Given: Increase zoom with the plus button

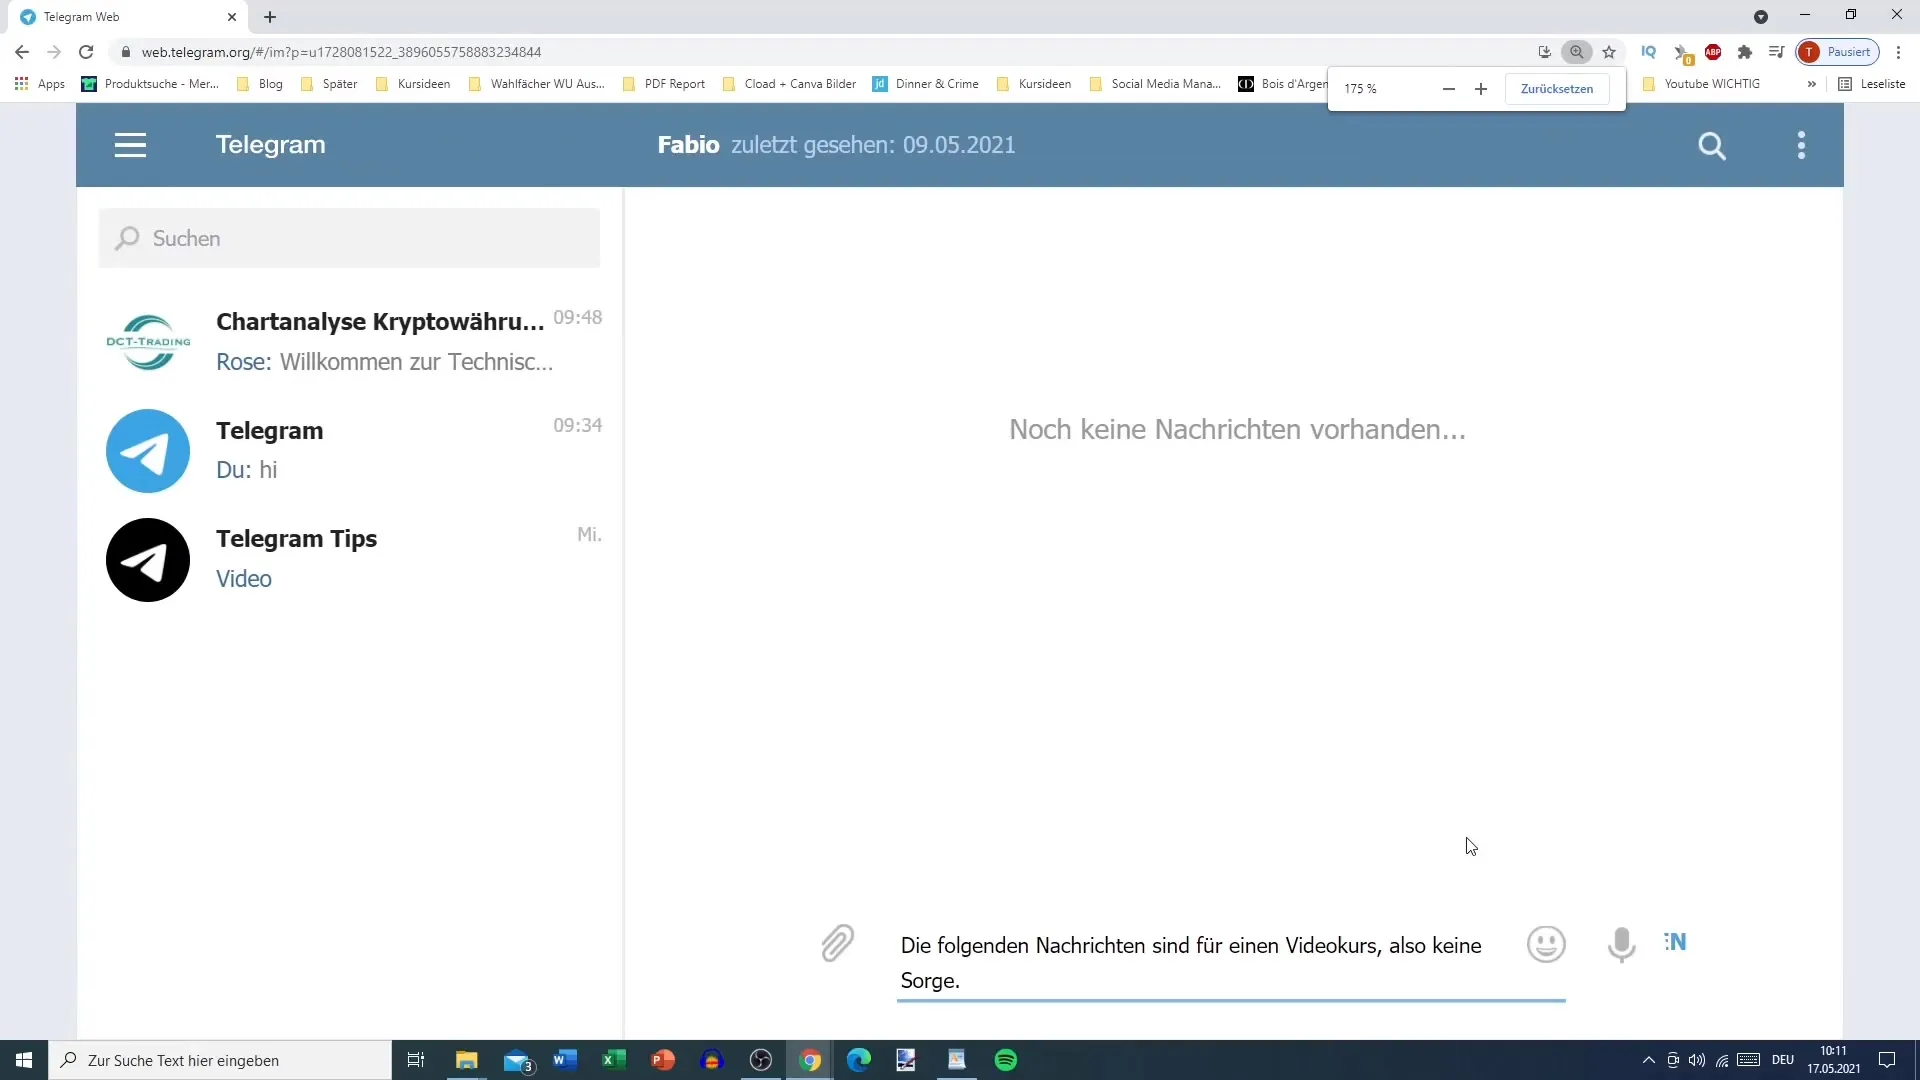Looking at the screenshot, I should pos(1481,89).
